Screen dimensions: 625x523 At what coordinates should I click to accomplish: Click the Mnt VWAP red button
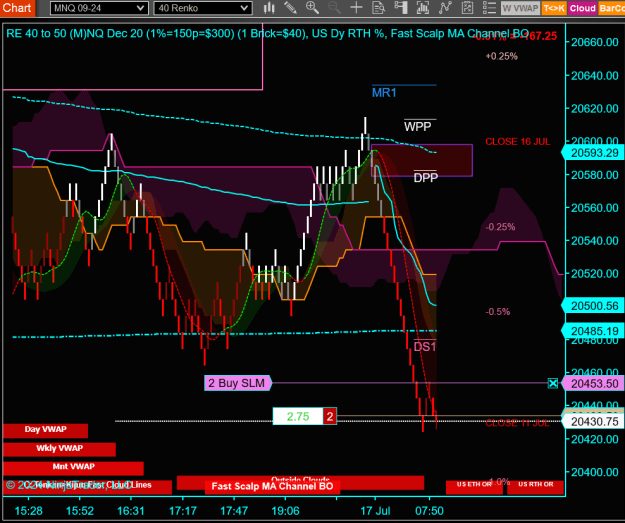(x=73, y=468)
